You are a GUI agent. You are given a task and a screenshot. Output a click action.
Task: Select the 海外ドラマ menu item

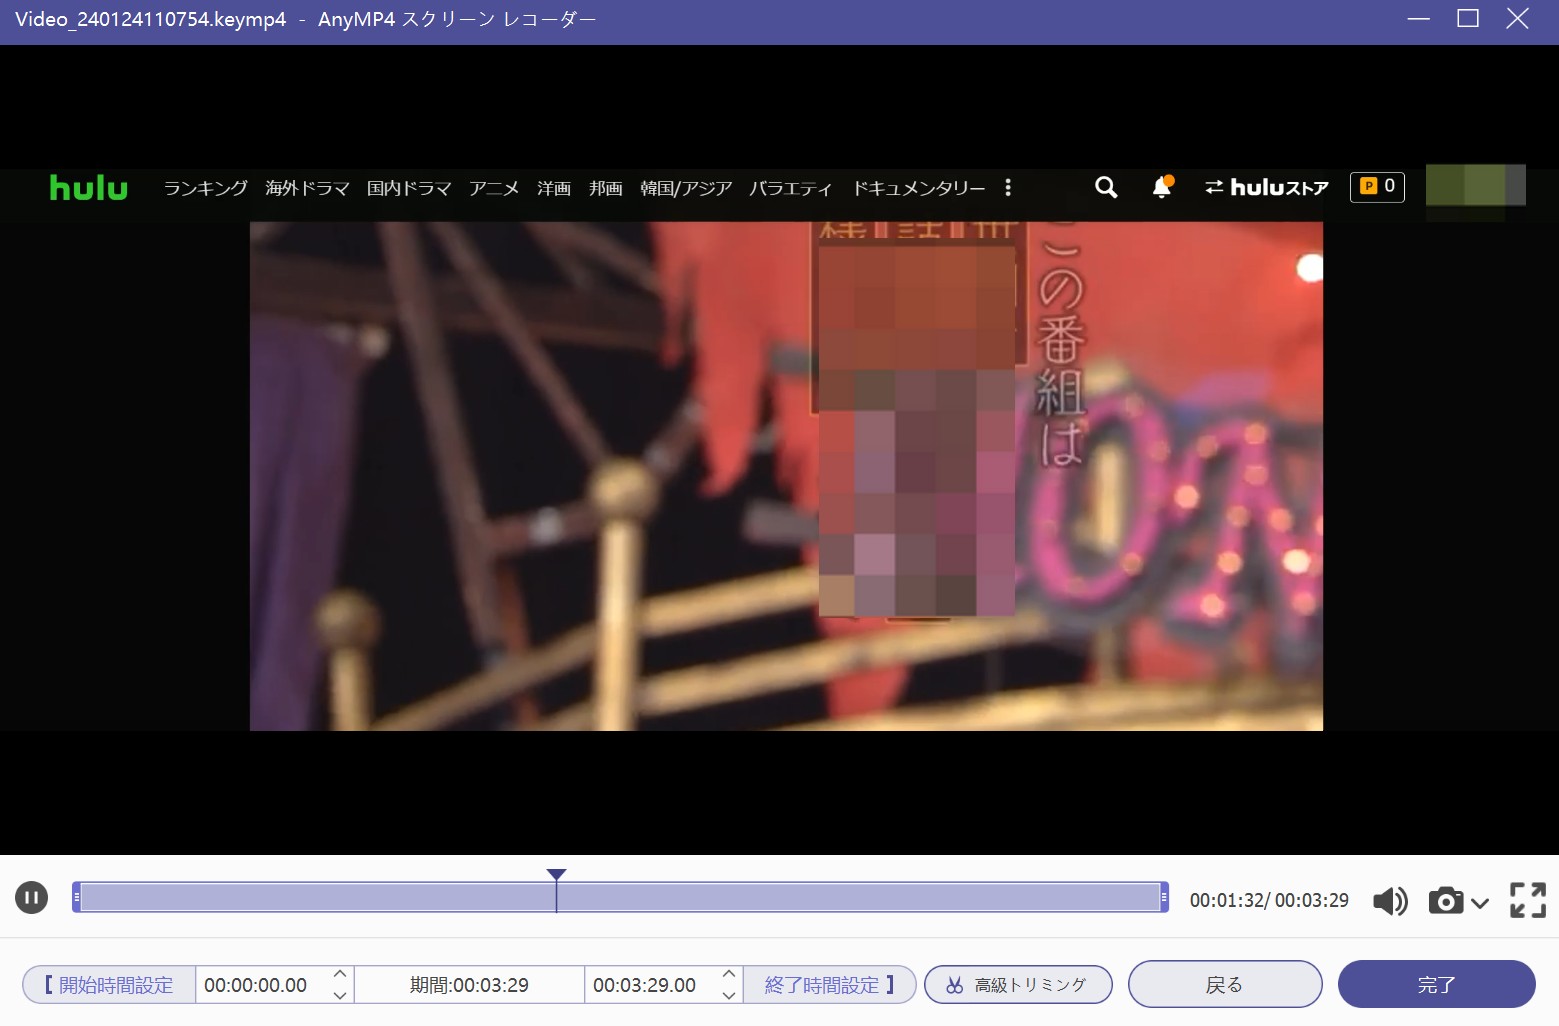[x=307, y=188]
